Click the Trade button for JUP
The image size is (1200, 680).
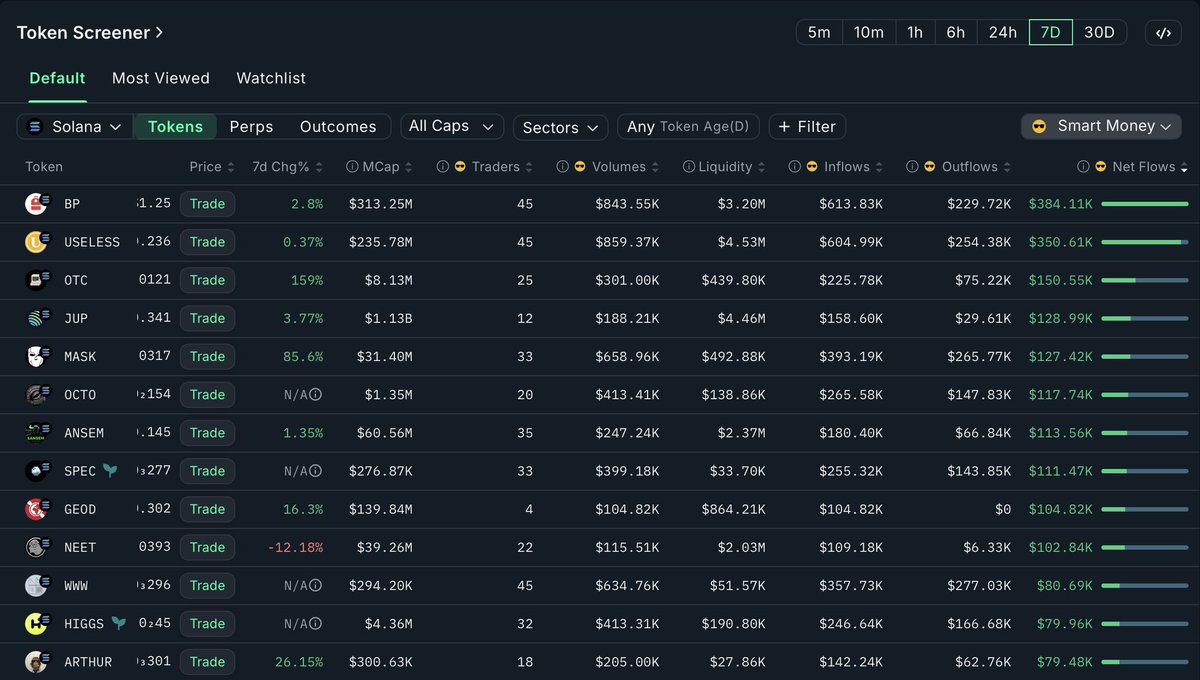(207, 318)
